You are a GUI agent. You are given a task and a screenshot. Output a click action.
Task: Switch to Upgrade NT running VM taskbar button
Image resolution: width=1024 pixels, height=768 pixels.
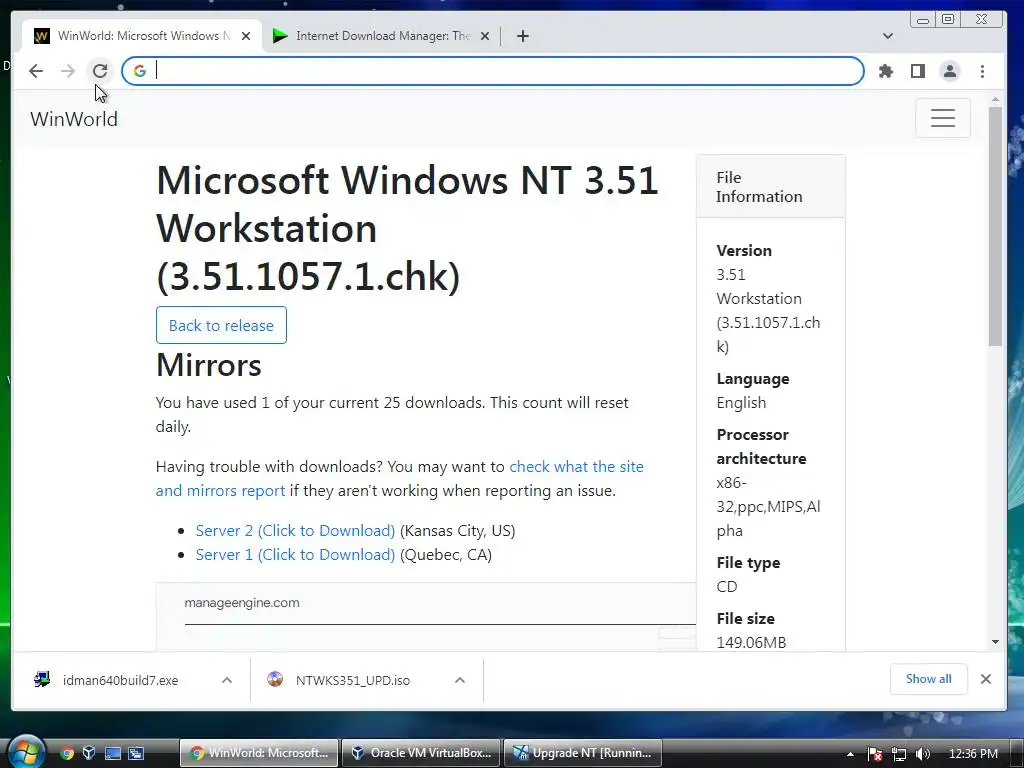click(x=584, y=753)
